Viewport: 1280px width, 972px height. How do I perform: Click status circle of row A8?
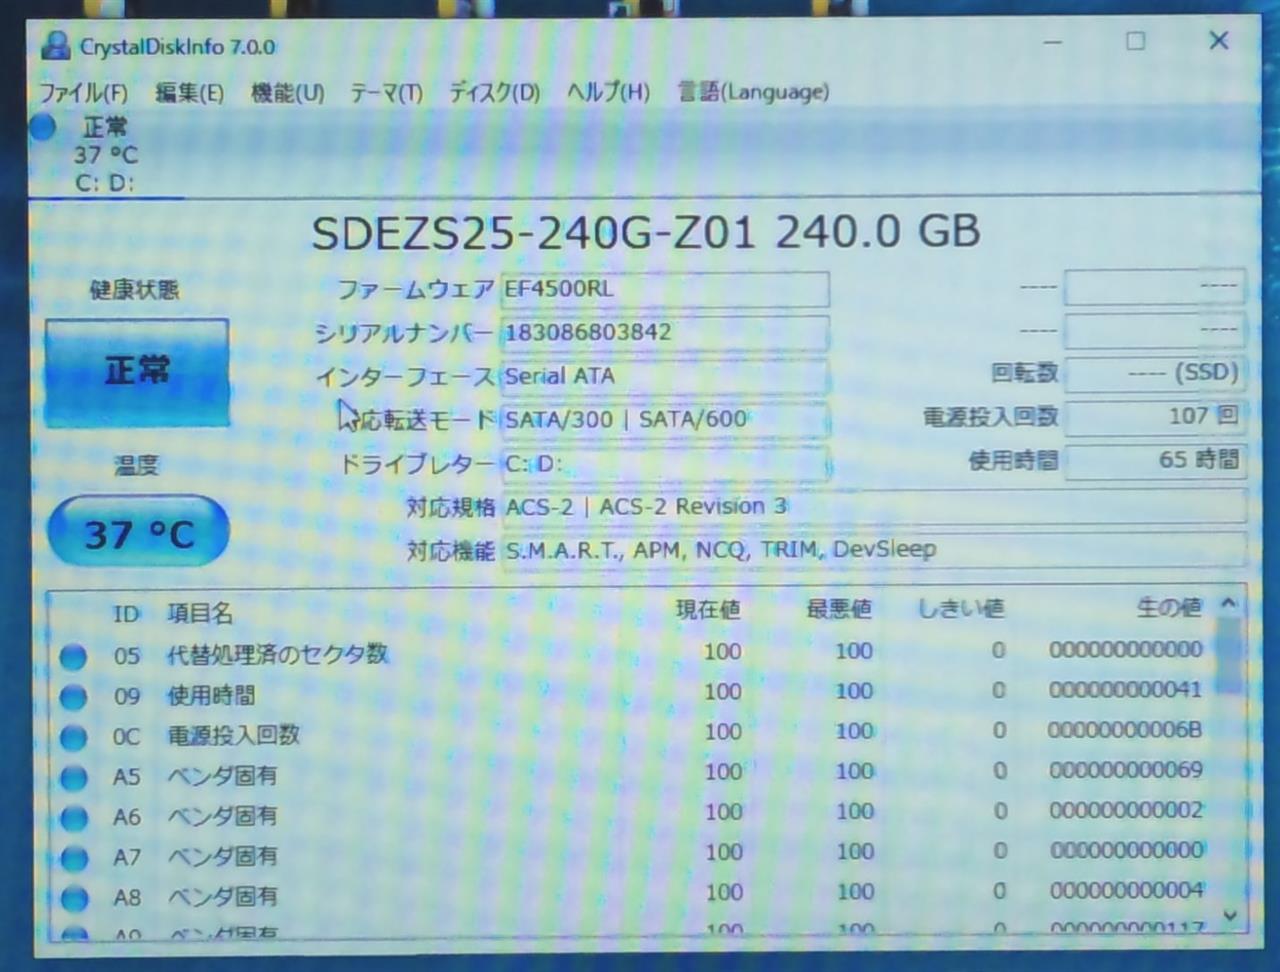point(73,897)
